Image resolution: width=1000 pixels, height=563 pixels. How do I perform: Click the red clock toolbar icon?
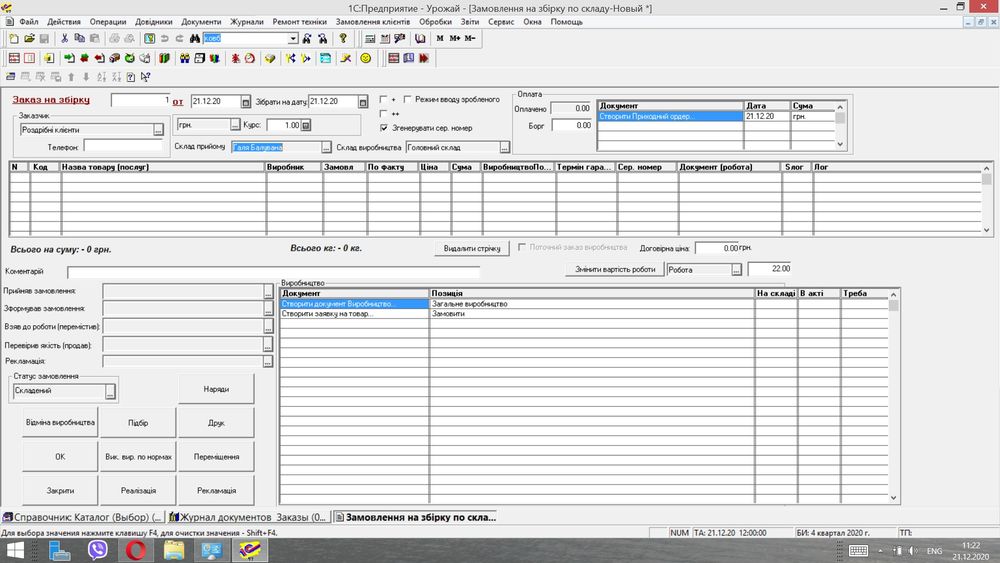250,58
